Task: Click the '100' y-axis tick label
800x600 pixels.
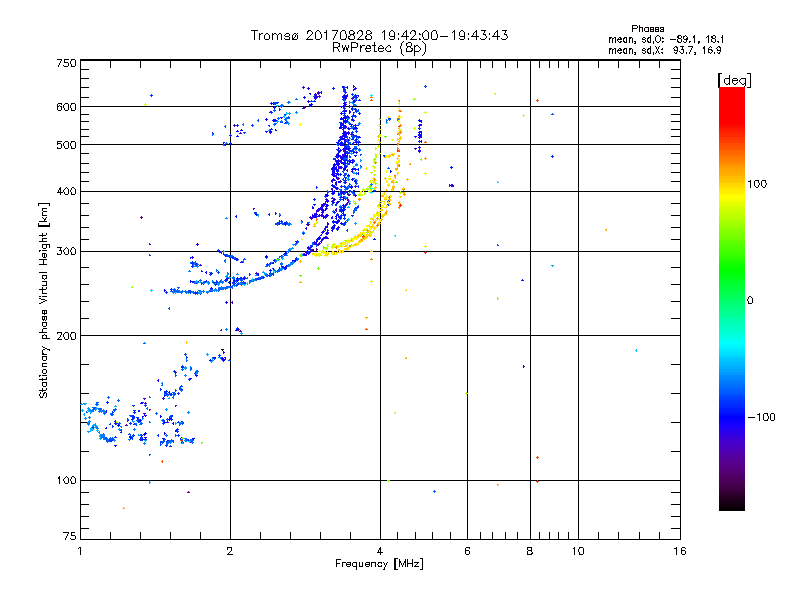Action: click(66, 480)
